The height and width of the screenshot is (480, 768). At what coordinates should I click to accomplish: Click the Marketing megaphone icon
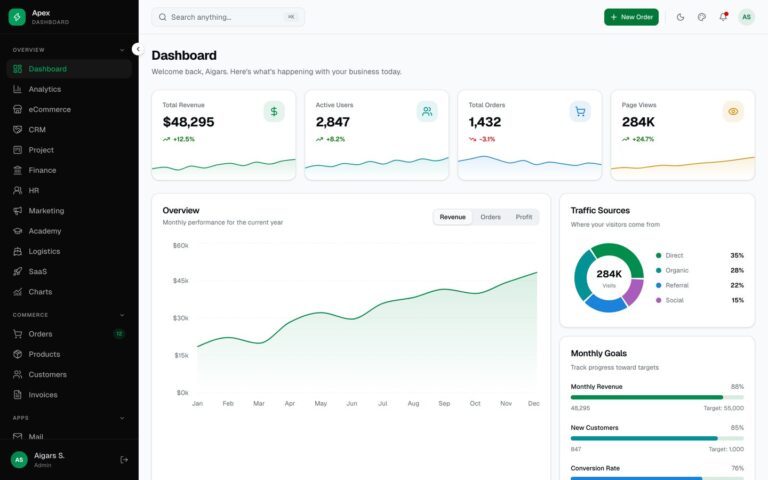pyautogui.click(x=18, y=211)
